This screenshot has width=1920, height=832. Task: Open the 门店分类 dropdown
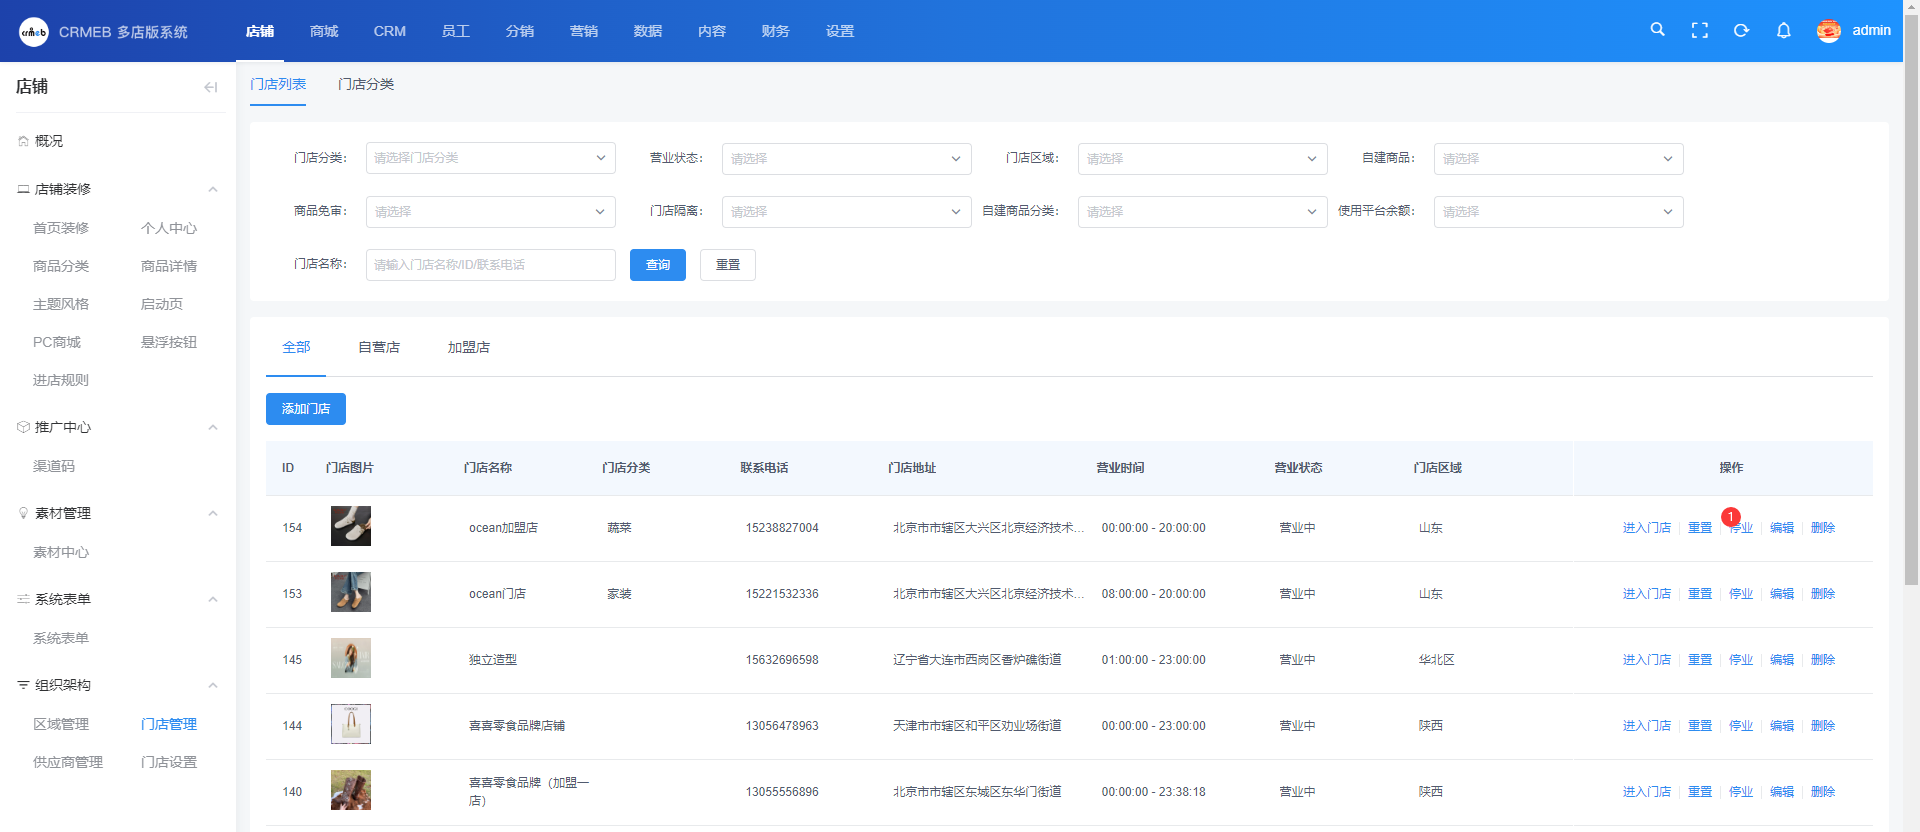click(490, 158)
